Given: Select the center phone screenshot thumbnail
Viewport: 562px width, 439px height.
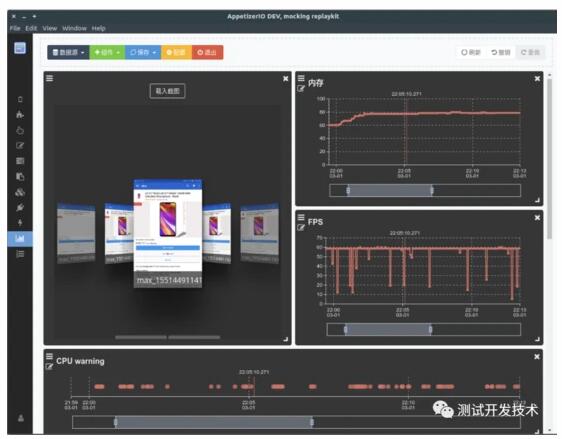Looking at the screenshot, I should [x=168, y=233].
